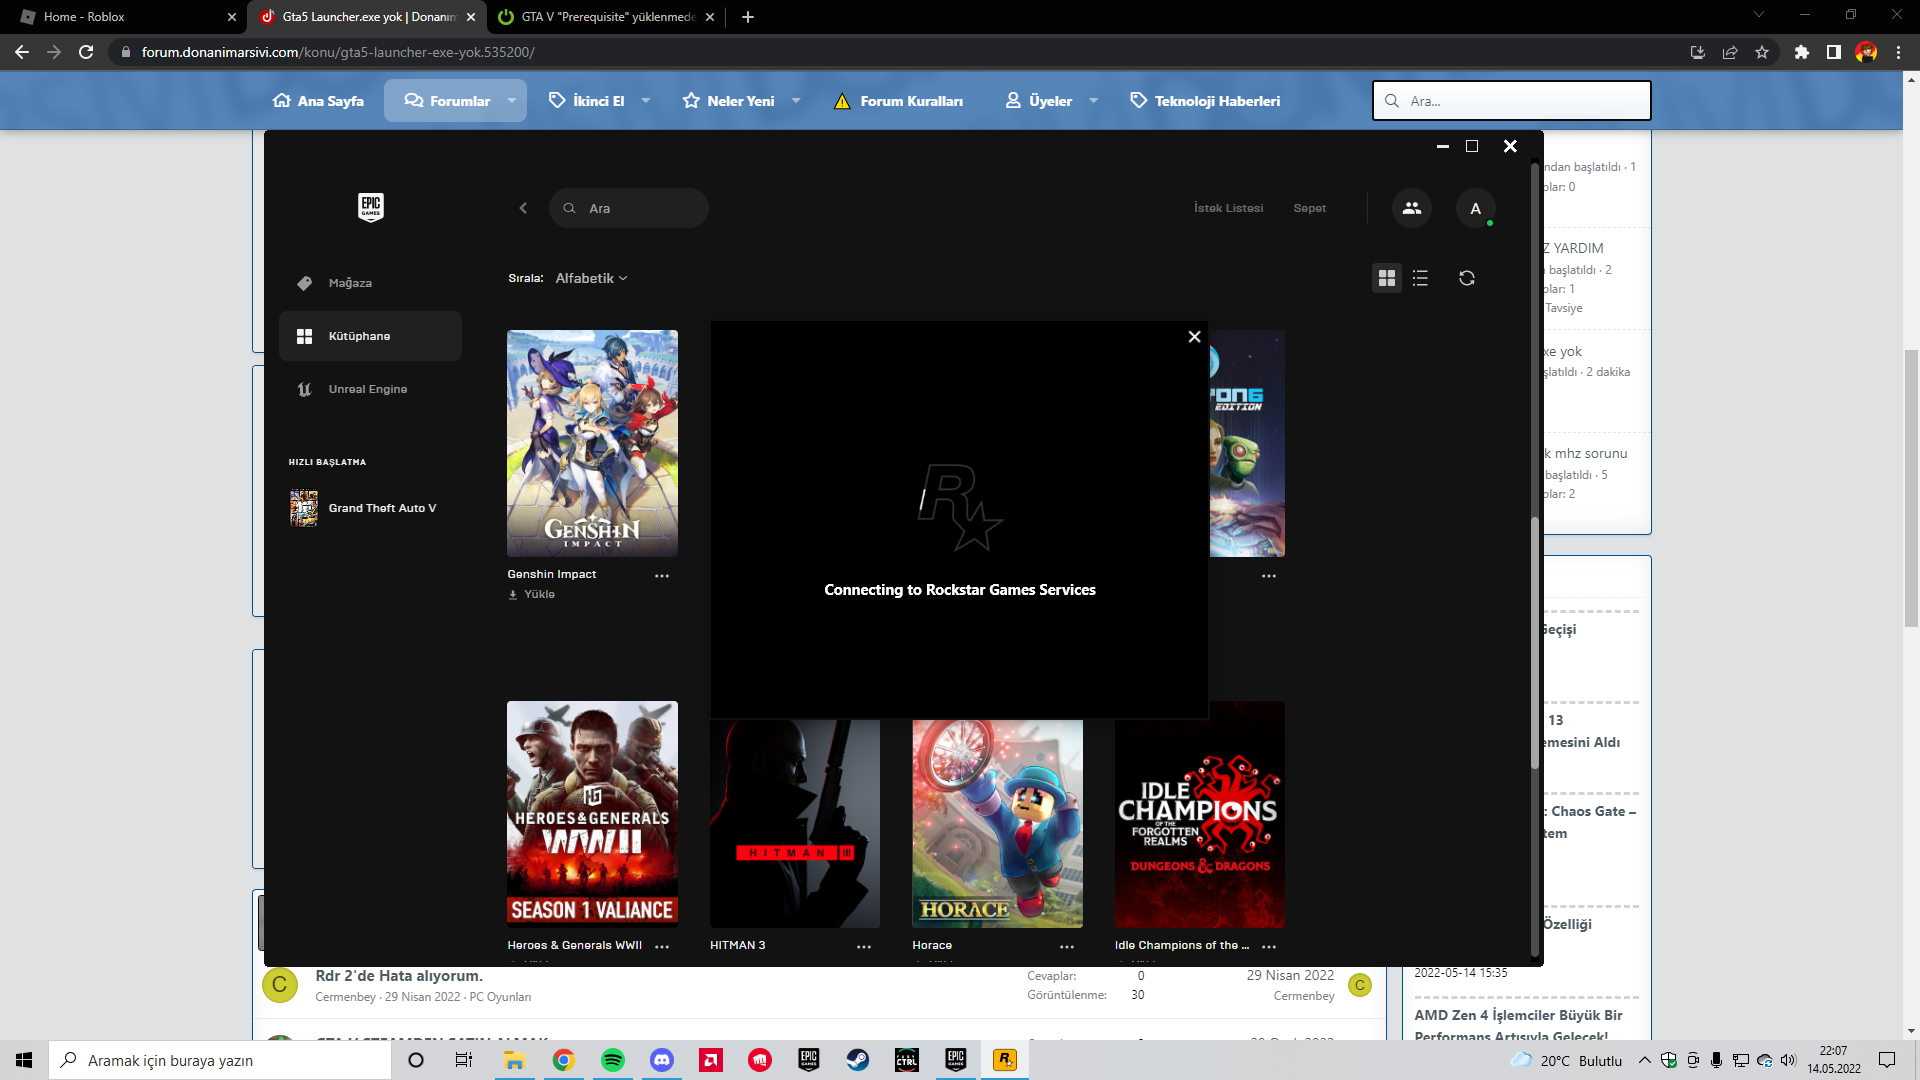Open HITMAN 3 three-dot menu

tap(863, 946)
